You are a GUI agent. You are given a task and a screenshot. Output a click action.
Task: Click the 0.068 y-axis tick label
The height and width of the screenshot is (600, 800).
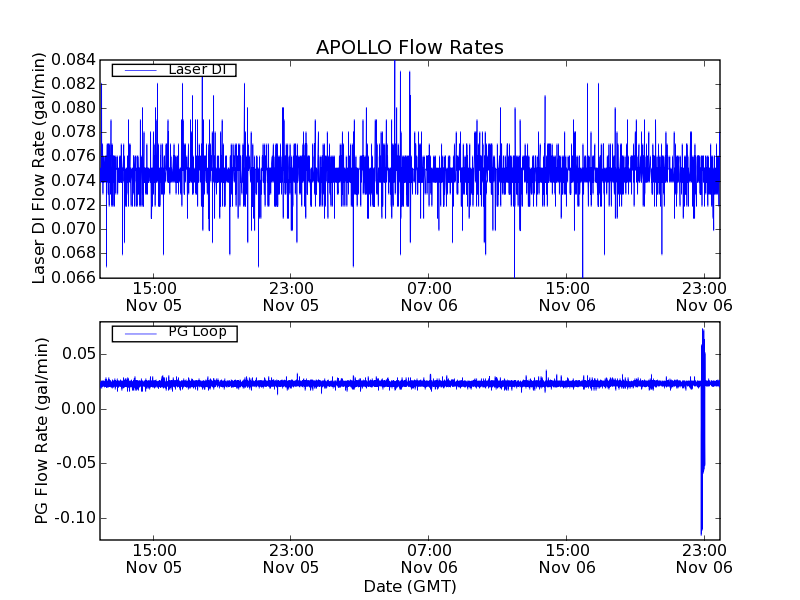pos(73,253)
